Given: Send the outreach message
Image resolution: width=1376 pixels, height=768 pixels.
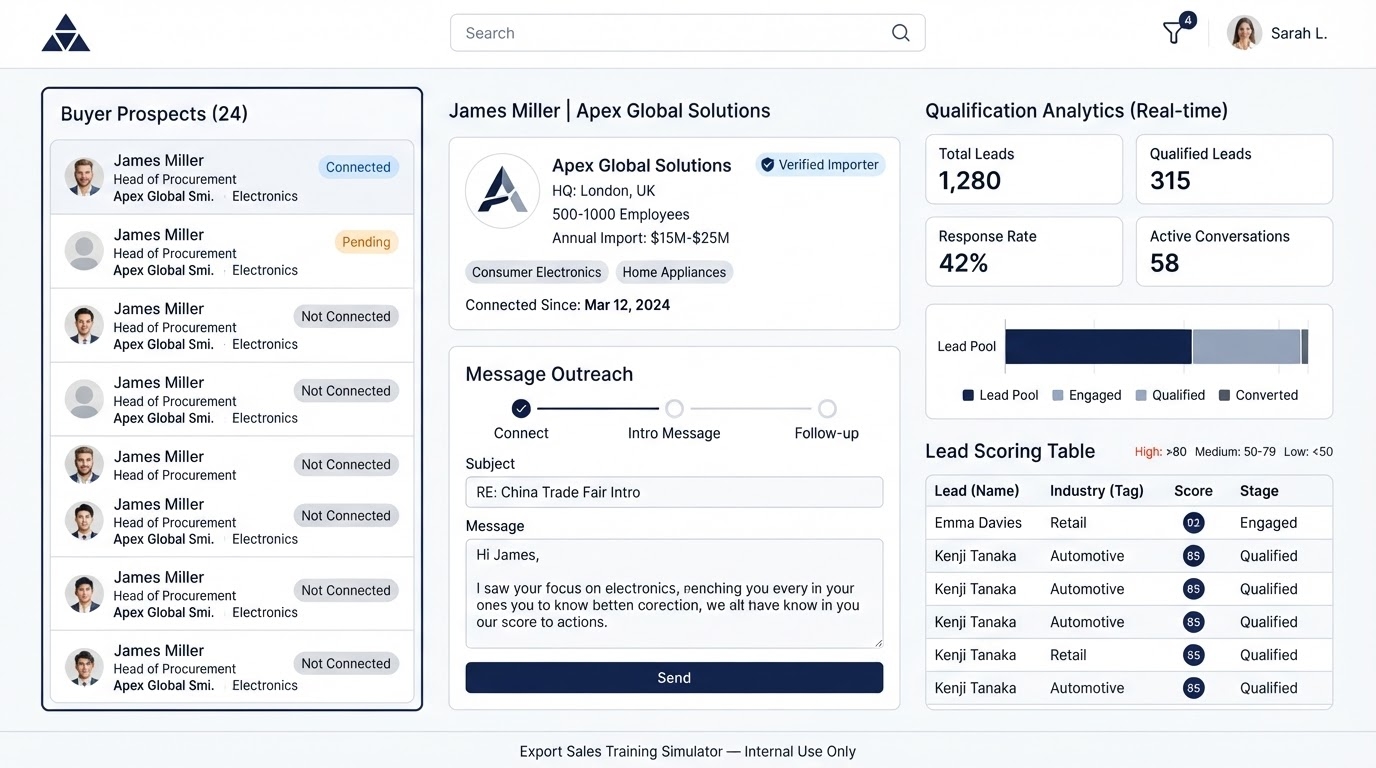Looking at the screenshot, I should [674, 678].
